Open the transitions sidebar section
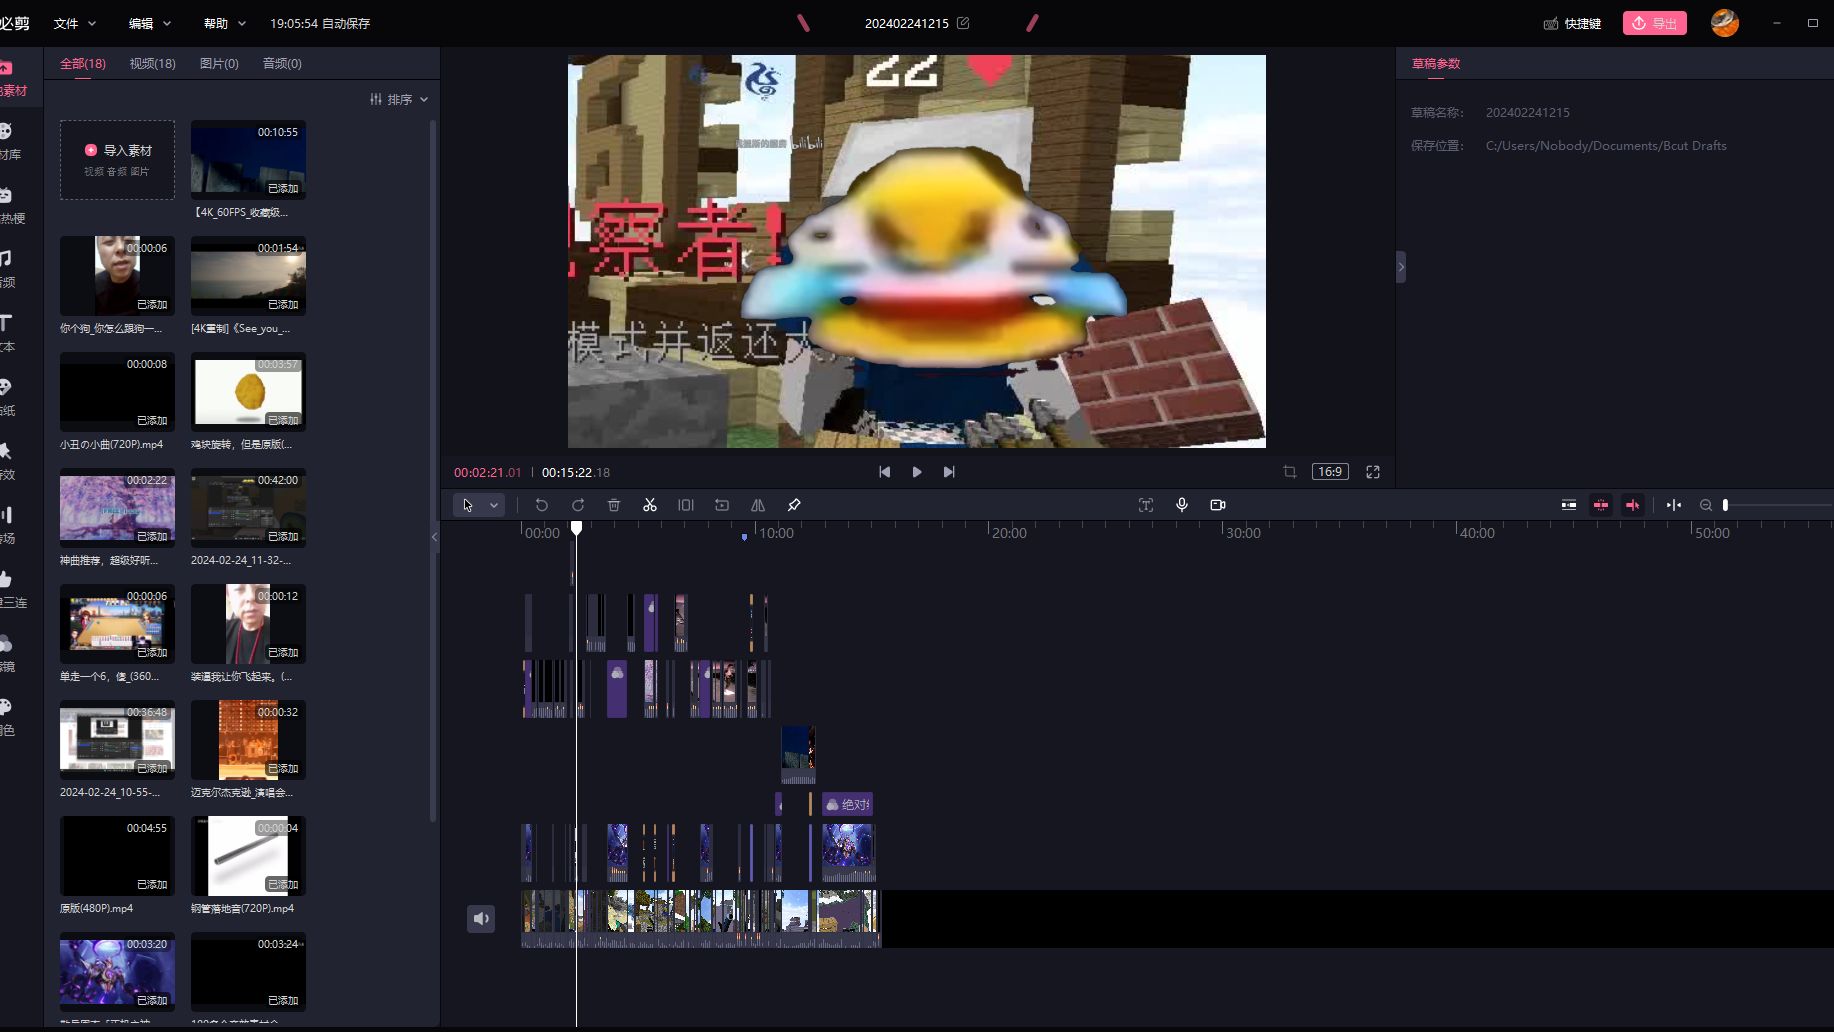 tap(8, 525)
